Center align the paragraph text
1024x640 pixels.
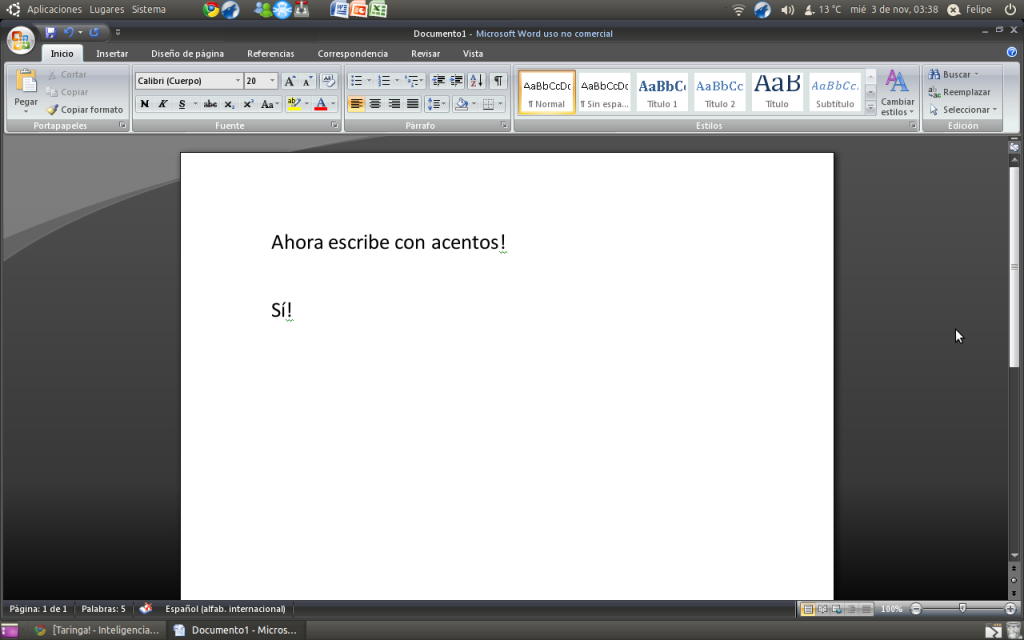pyautogui.click(x=375, y=104)
